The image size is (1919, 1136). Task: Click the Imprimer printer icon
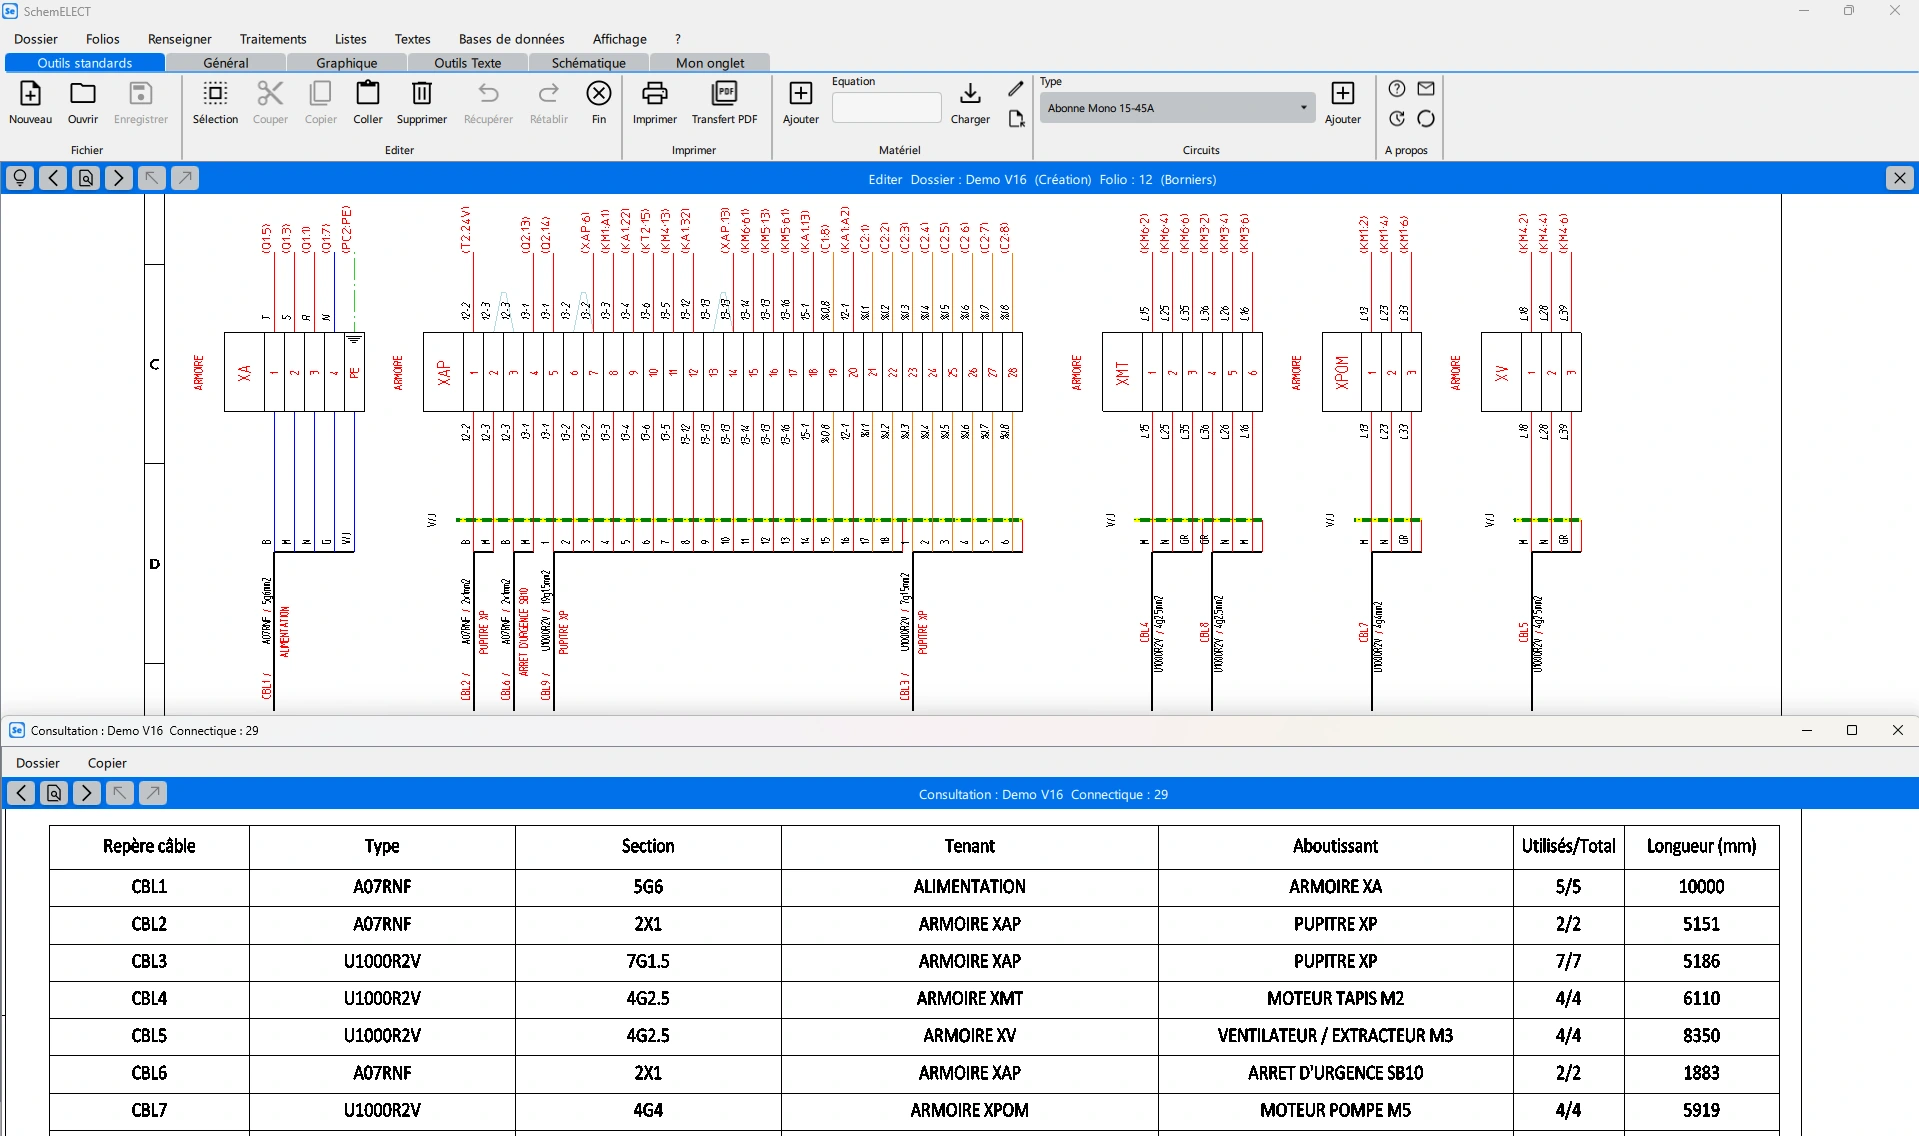(655, 94)
